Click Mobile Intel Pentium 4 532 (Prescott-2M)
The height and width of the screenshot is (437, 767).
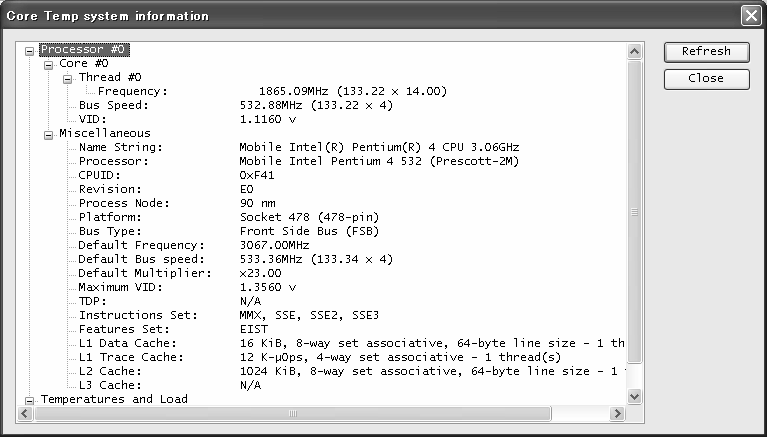coord(379,161)
